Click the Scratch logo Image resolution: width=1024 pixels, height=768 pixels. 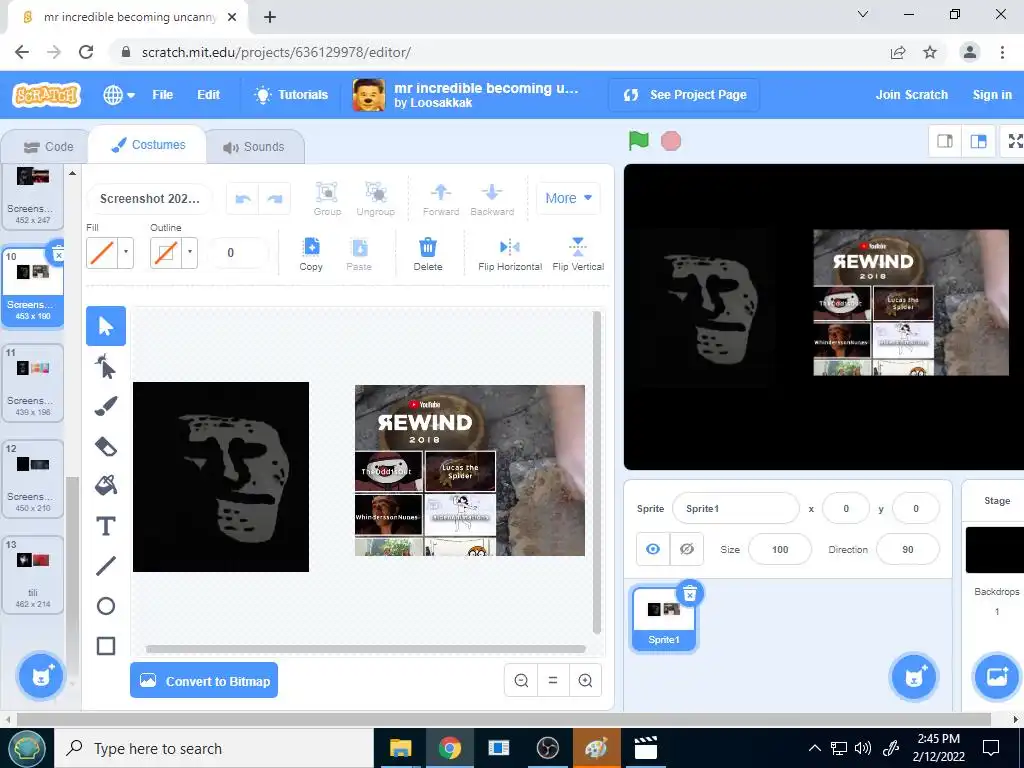[46, 95]
